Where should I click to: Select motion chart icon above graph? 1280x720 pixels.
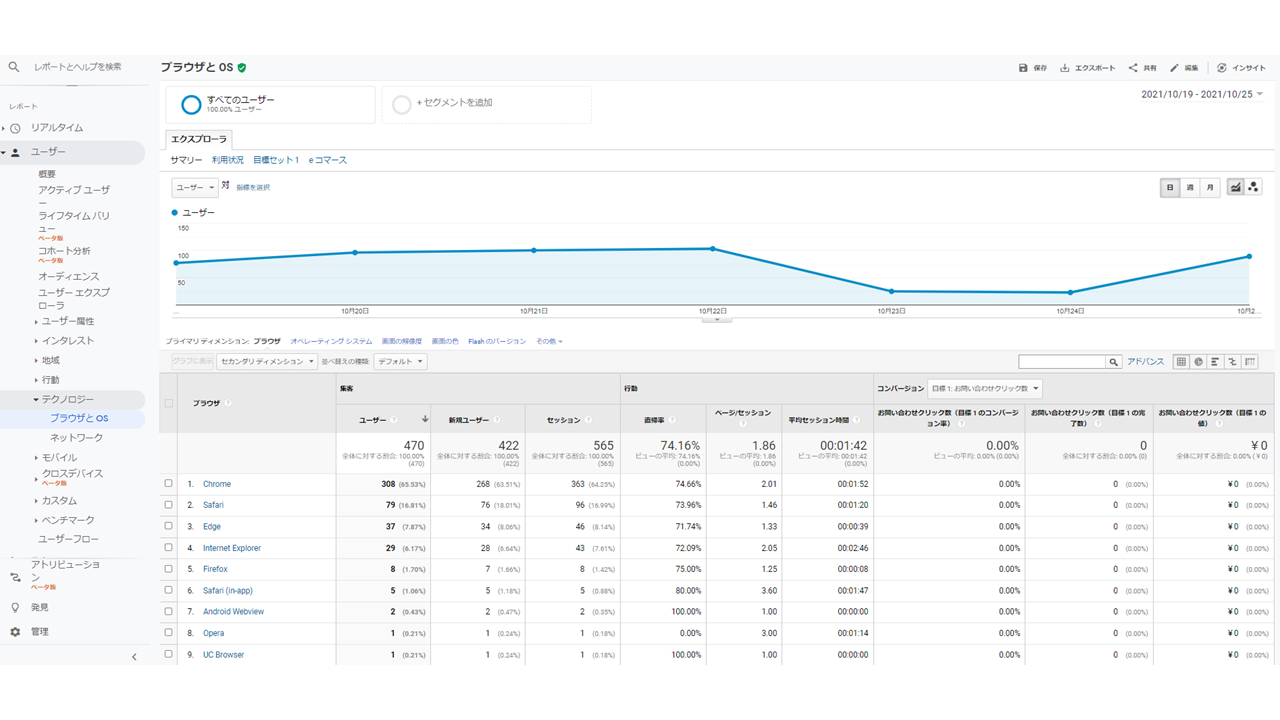pos(1253,187)
